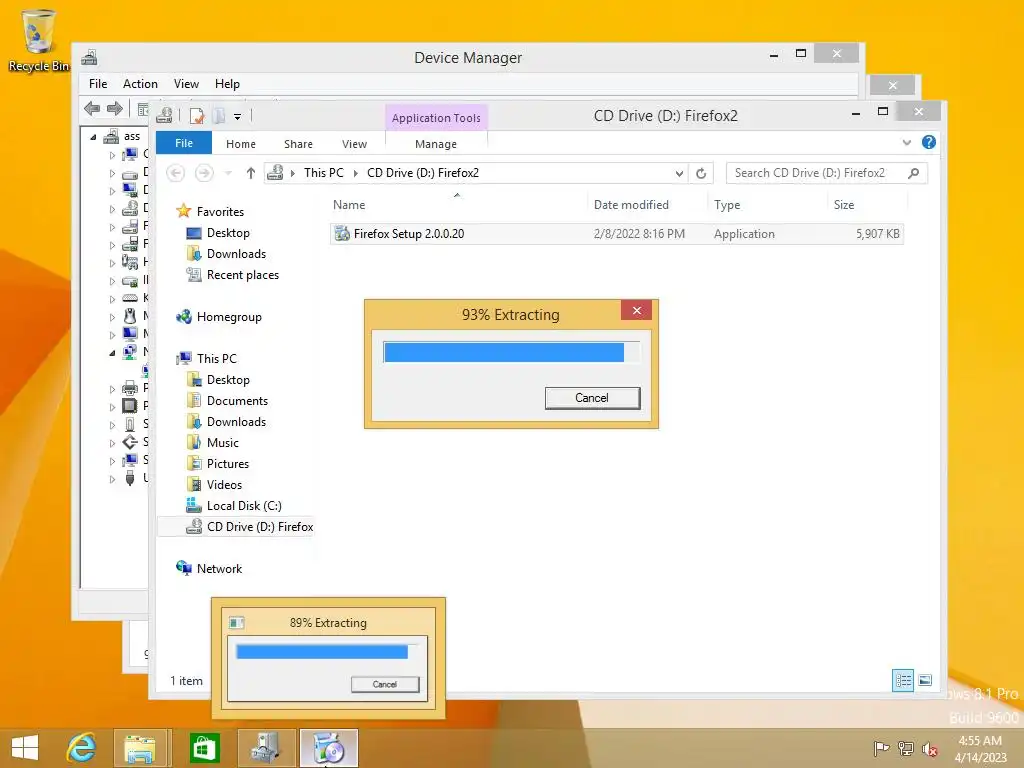1024x768 pixels.
Task: Switch to the Home ribbon tab
Action: 241,144
